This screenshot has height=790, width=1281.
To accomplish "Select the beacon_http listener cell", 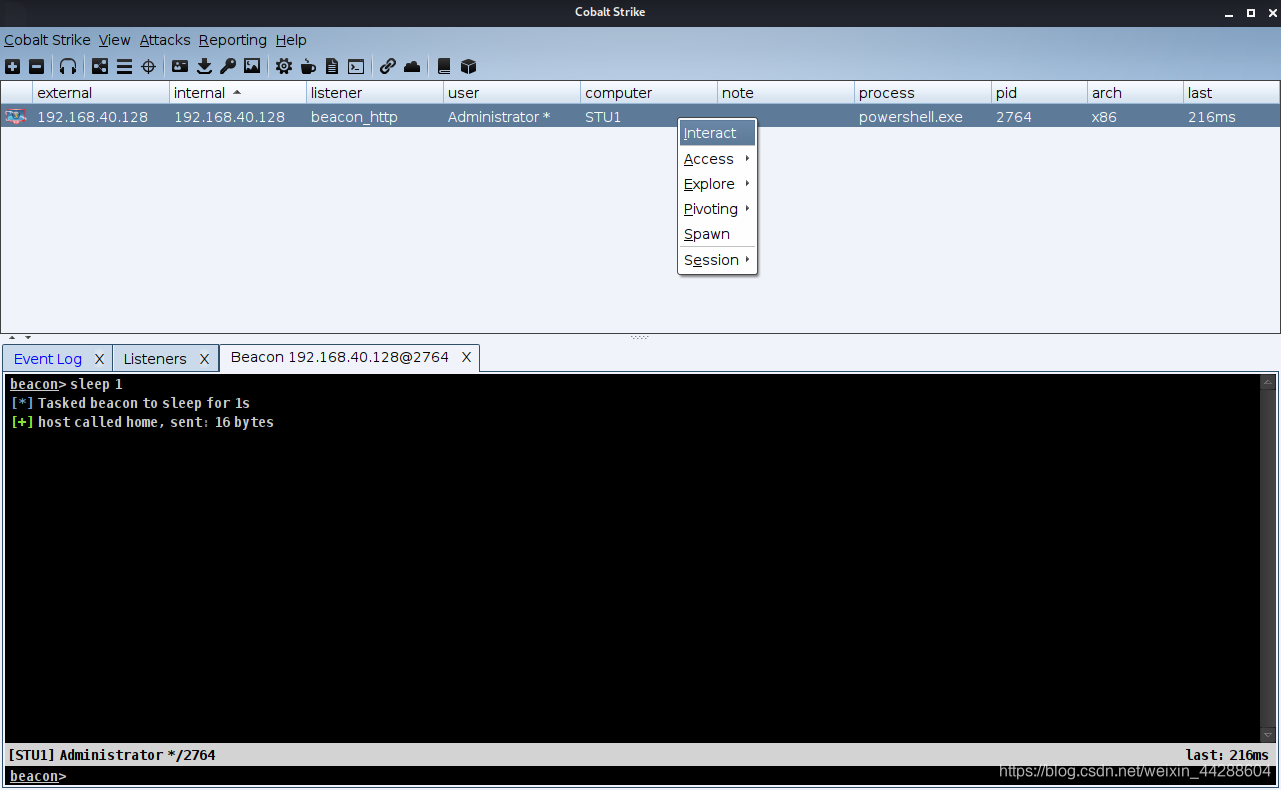I will tap(375, 117).
